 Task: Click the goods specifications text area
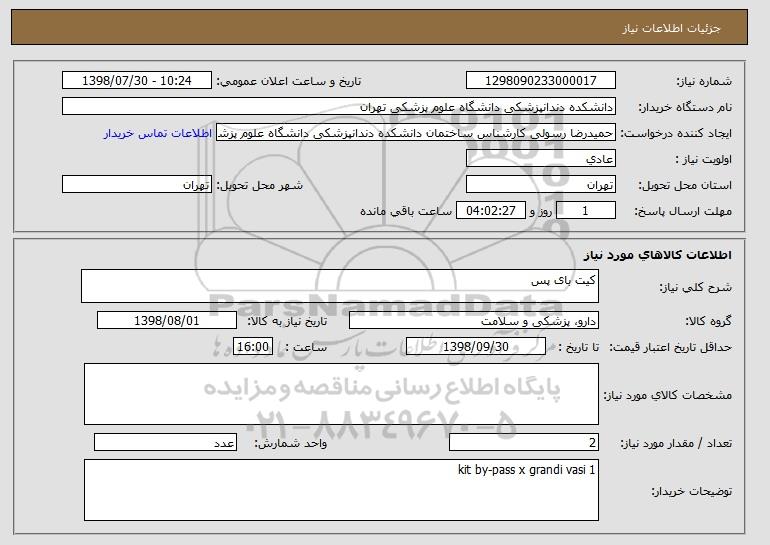point(341,394)
